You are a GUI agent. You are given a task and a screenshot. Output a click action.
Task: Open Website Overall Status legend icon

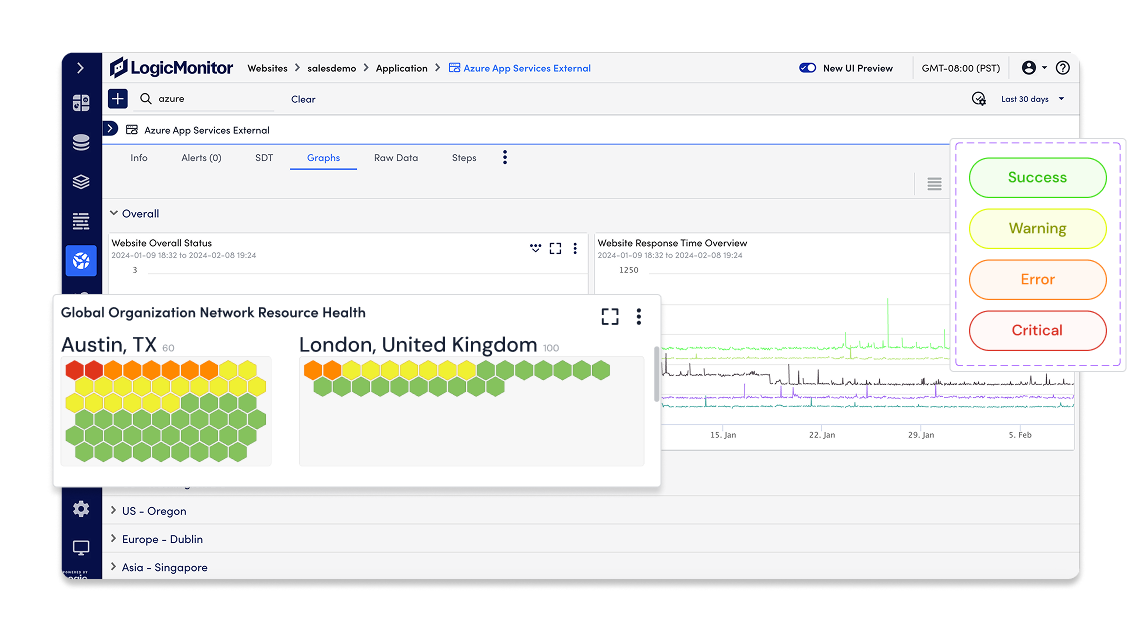click(535, 249)
